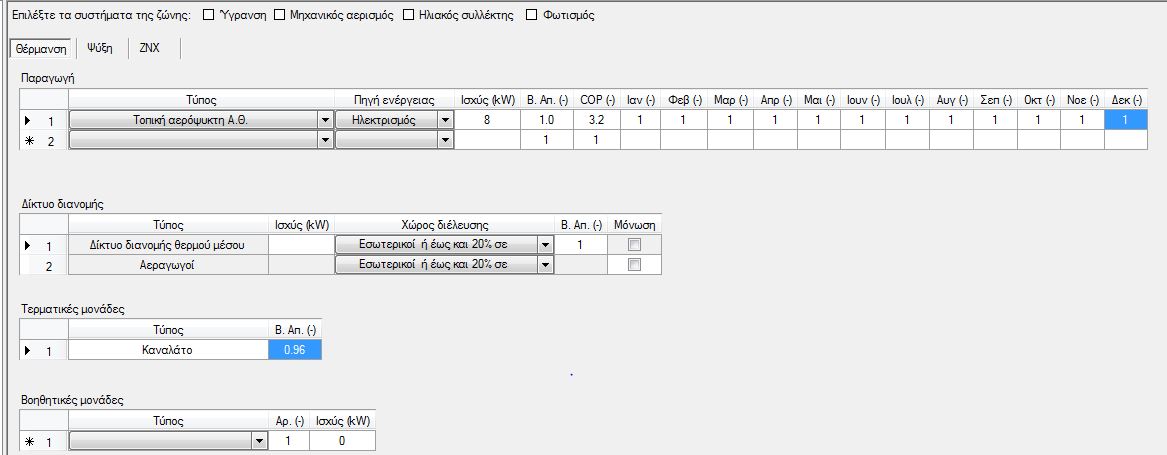
Task: Open the type dropdown in production row 2
Action: [x=324, y=140]
